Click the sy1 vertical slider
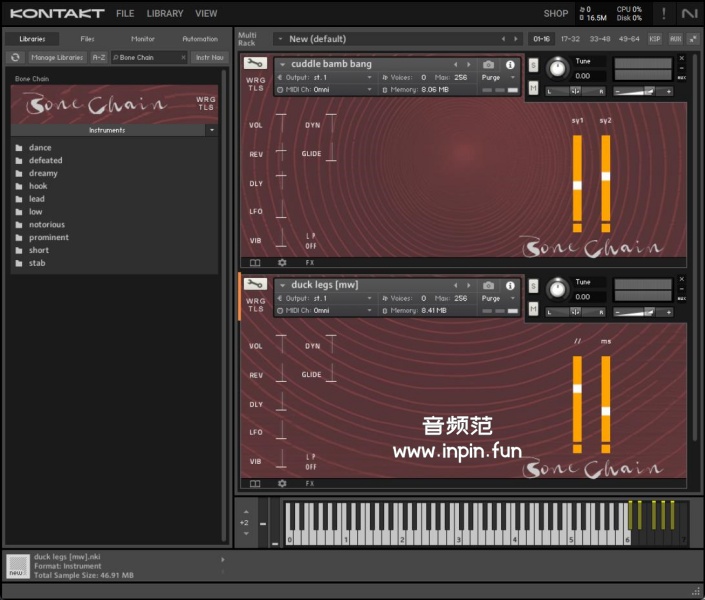The width and height of the screenshot is (705, 600). (577, 184)
